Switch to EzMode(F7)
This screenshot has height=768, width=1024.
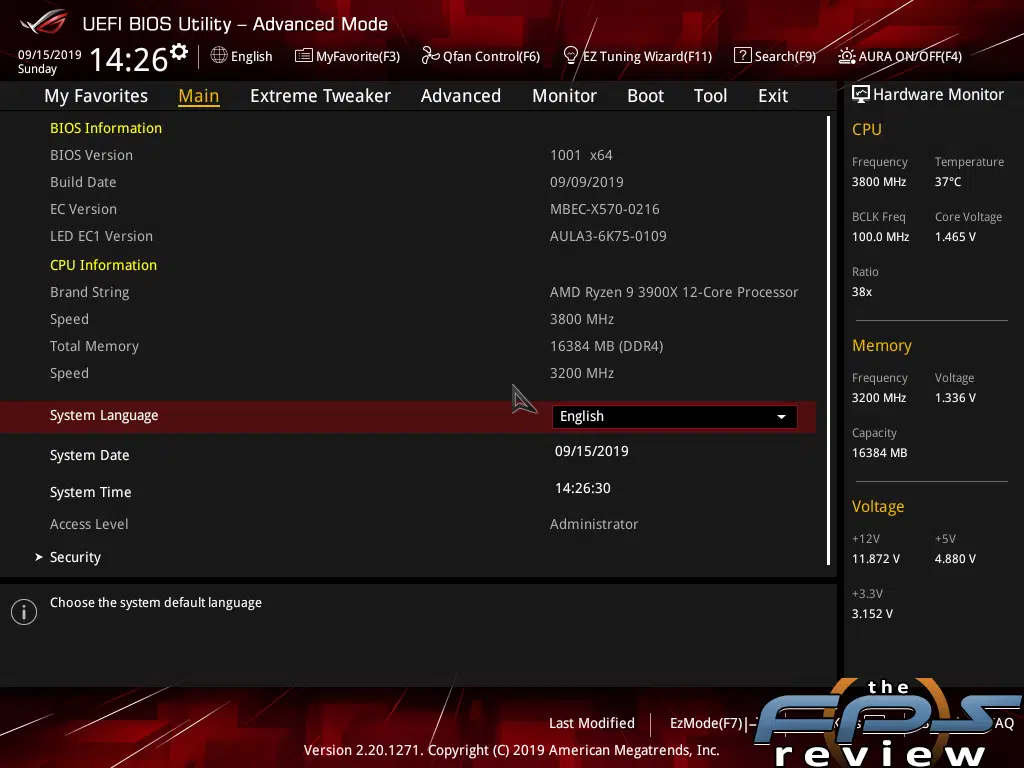pos(707,723)
